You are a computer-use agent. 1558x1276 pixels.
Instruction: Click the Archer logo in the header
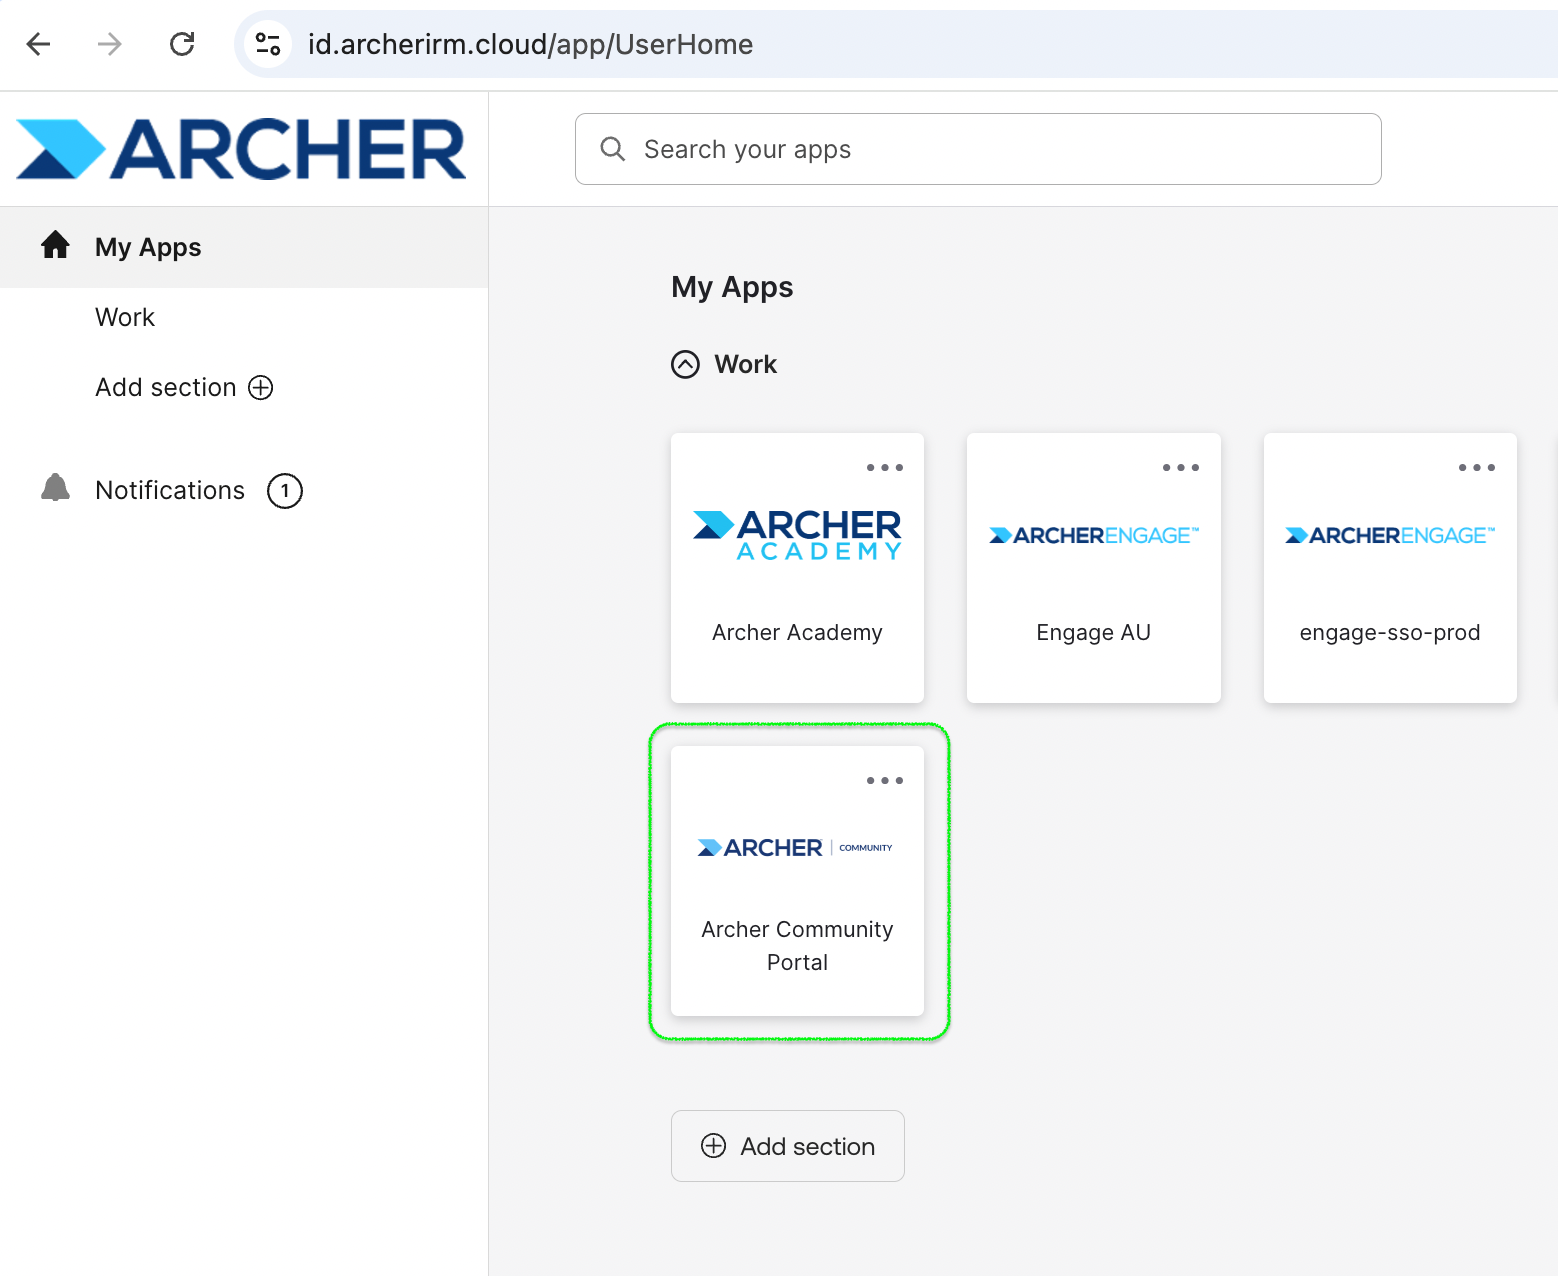pyautogui.click(x=240, y=148)
